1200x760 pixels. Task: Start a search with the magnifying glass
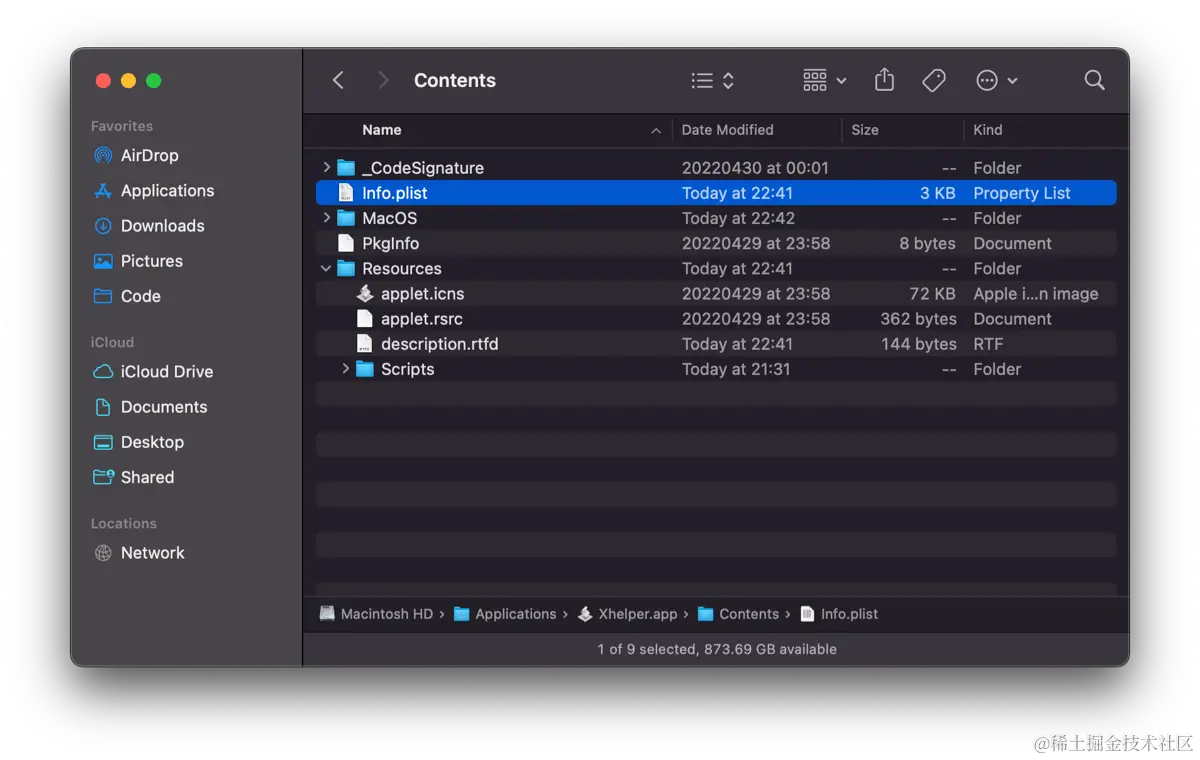[1094, 80]
